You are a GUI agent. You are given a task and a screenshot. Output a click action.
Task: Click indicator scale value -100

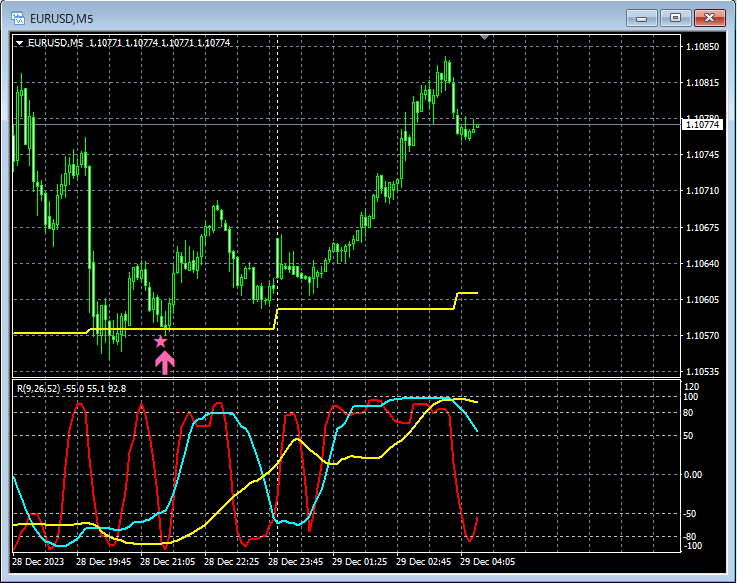coord(692,546)
